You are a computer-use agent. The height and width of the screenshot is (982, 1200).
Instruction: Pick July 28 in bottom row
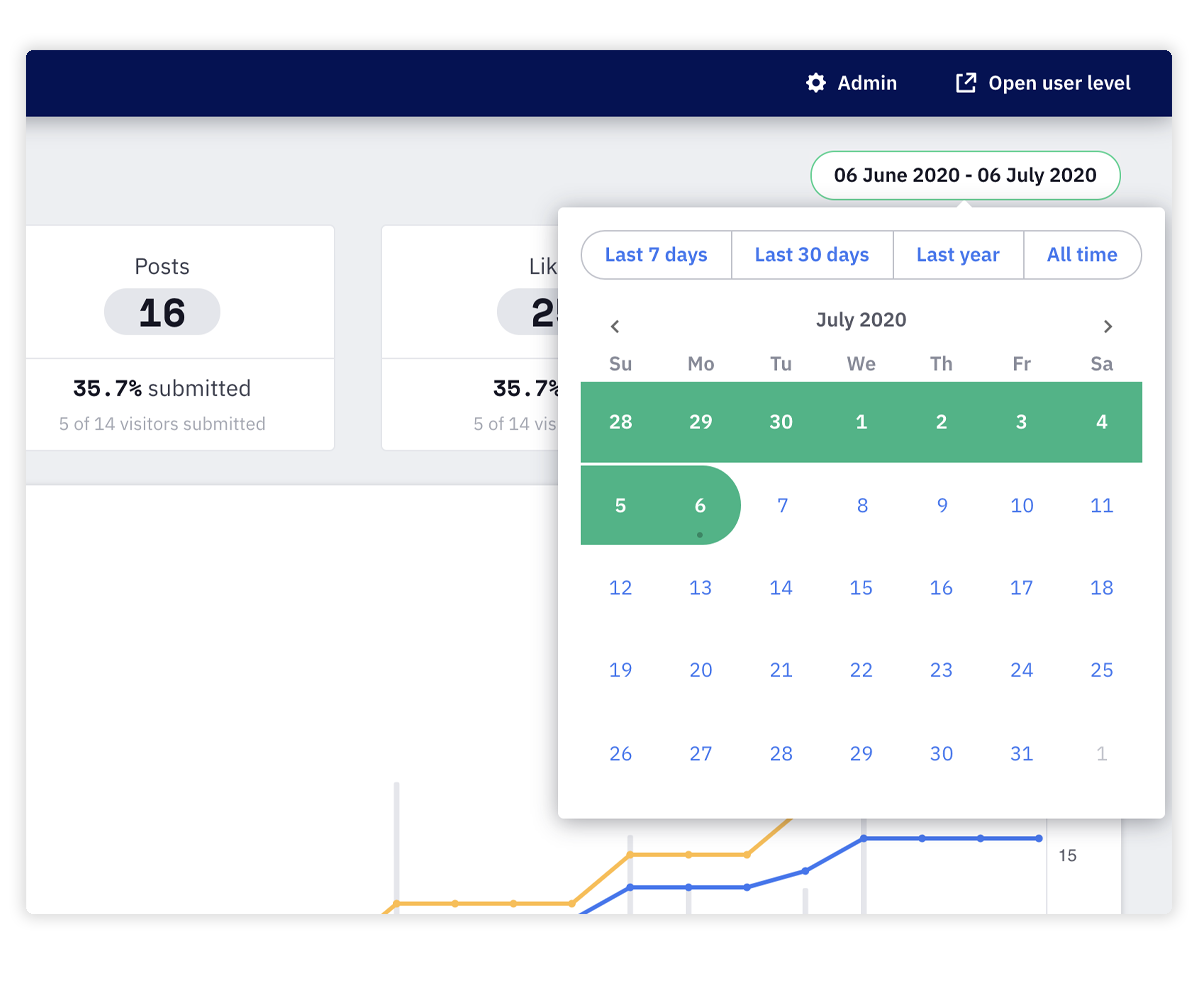pos(781,754)
